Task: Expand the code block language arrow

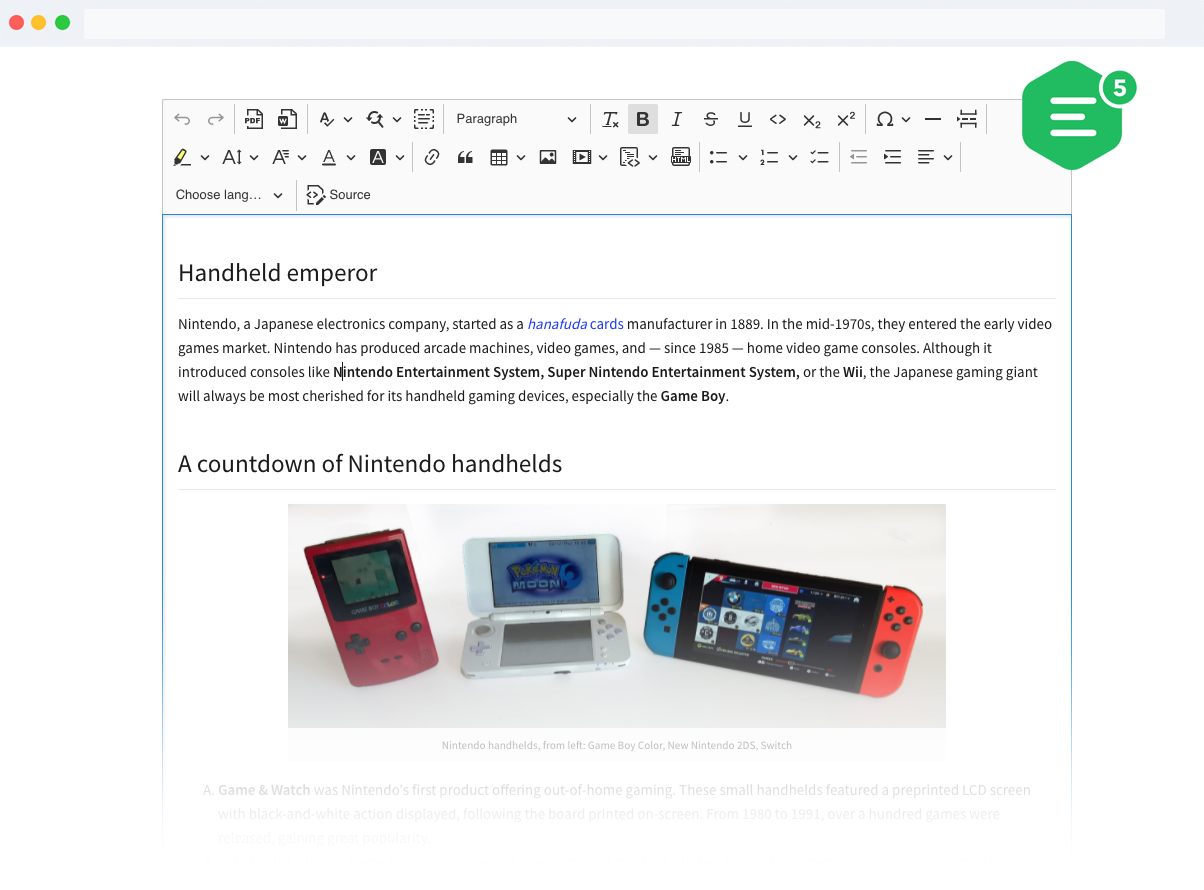Action: [653, 157]
